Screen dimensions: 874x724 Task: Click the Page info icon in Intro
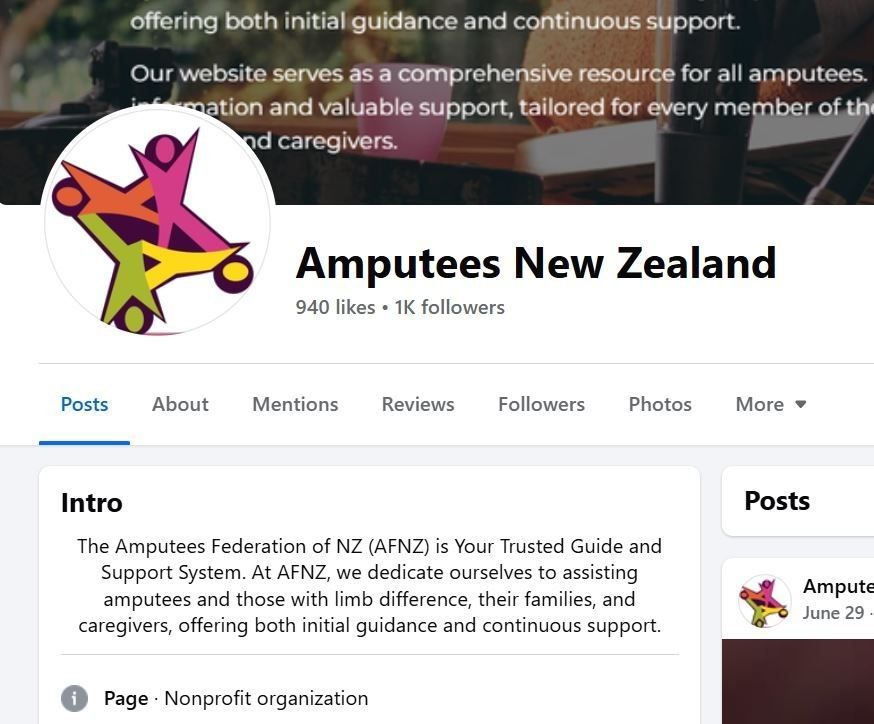(x=74, y=698)
